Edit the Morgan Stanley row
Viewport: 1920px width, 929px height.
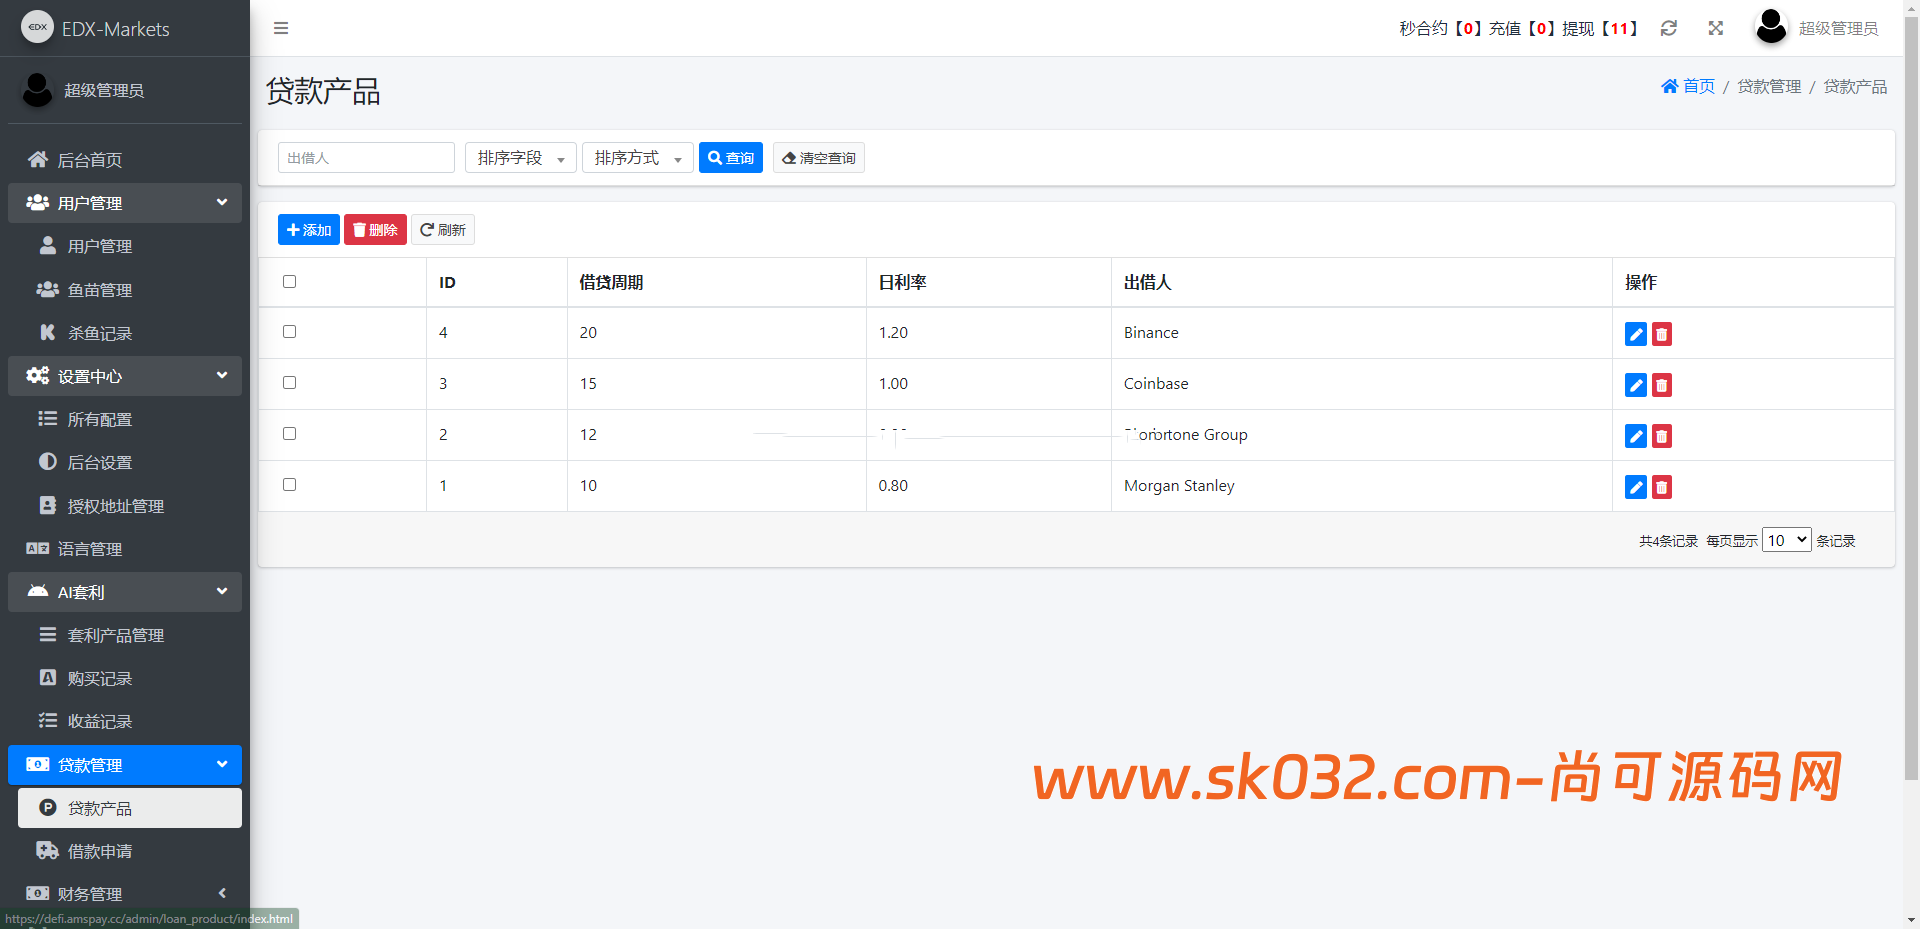pos(1635,487)
